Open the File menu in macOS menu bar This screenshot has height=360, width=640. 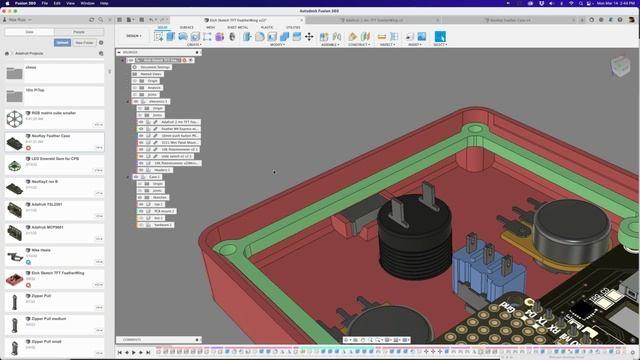click(x=45, y=3)
